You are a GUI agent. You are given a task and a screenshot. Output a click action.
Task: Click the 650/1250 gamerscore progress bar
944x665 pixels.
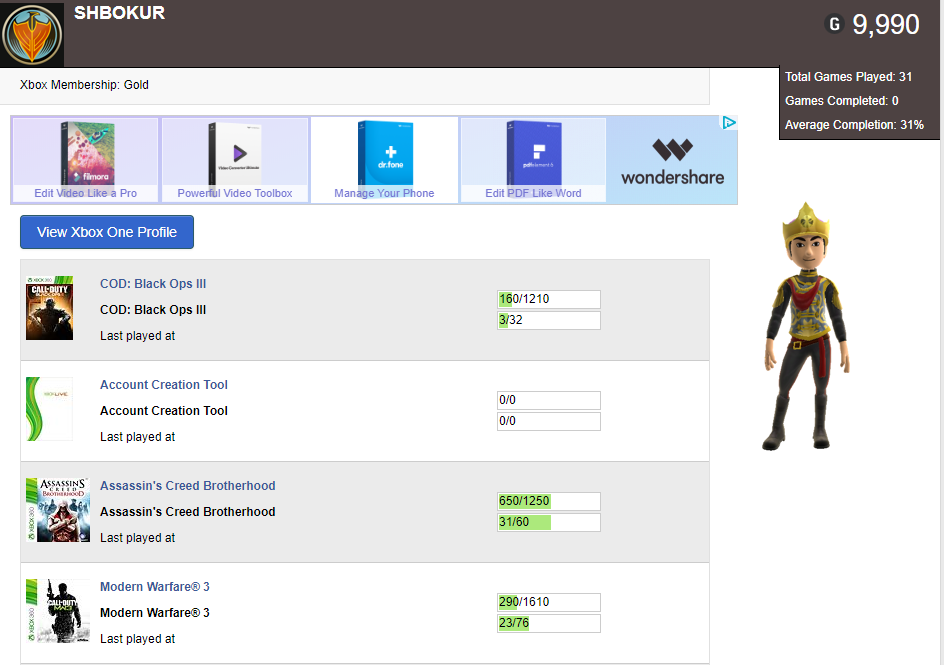pyautogui.click(x=548, y=501)
